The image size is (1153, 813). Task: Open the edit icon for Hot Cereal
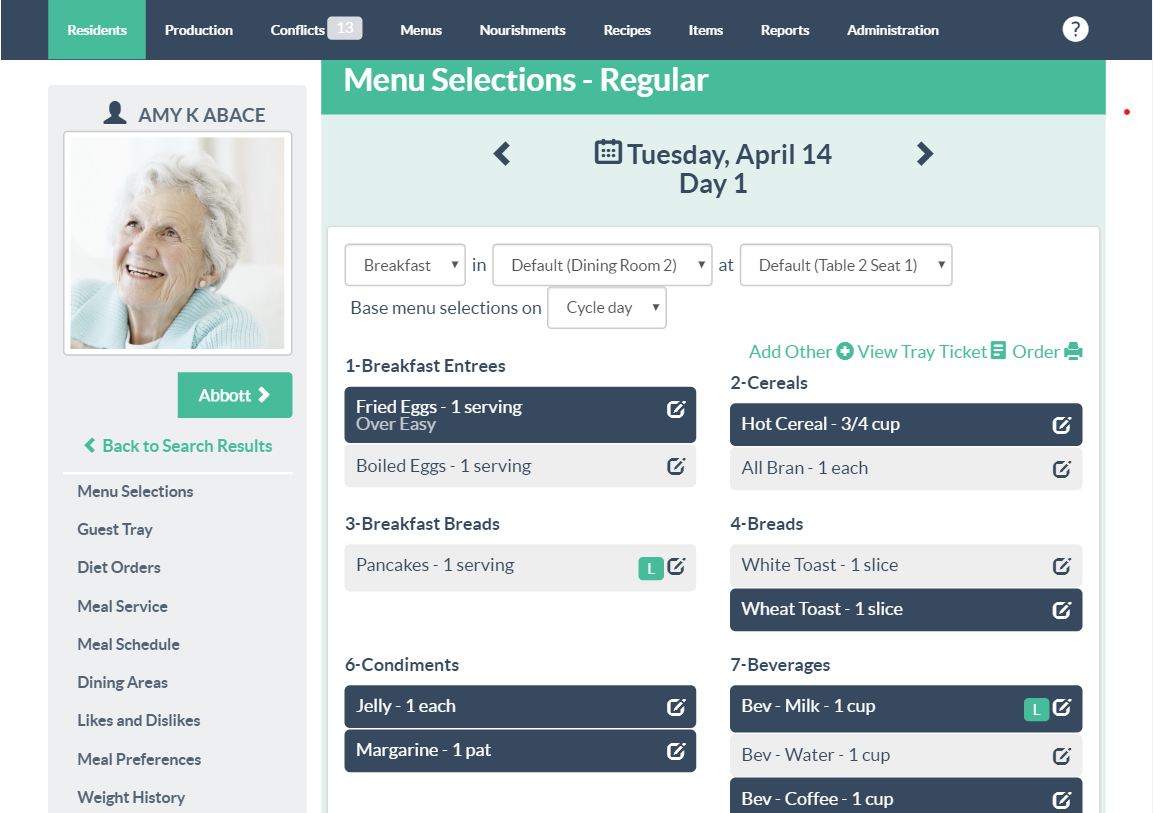click(x=1062, y=424)
